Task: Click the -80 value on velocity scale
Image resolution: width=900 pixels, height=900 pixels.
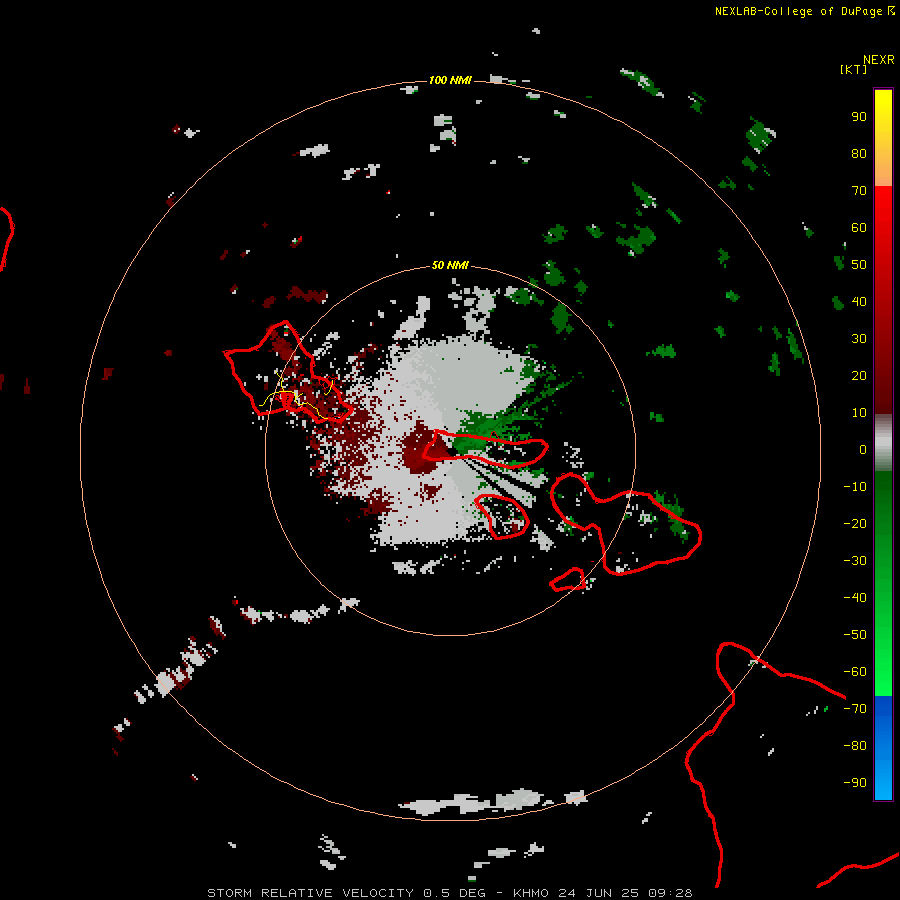Action: pyautogui.click(x=855, y=746)
